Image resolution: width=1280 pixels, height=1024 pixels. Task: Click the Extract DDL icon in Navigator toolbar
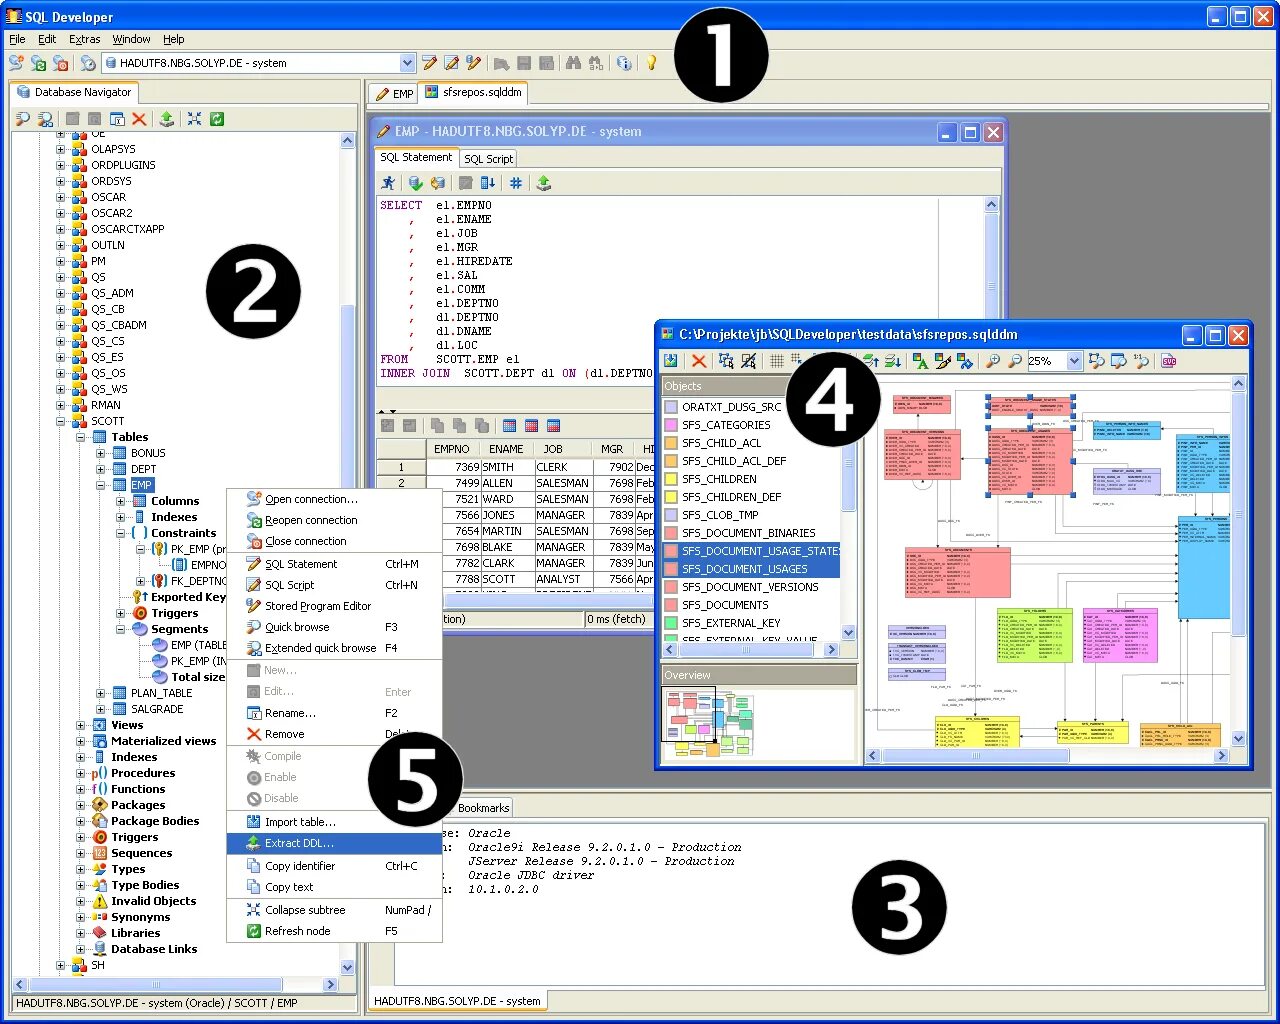(x=167, y=119)
